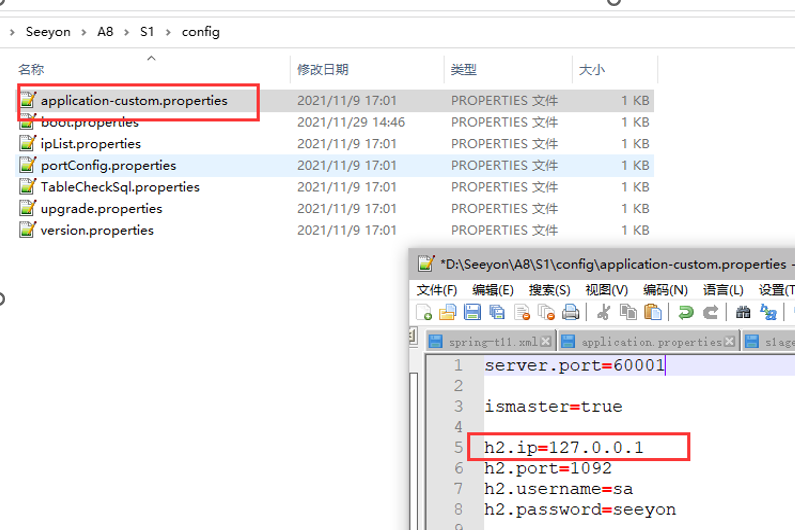Click config folder in breadcrumb

[x=201, y=32]
